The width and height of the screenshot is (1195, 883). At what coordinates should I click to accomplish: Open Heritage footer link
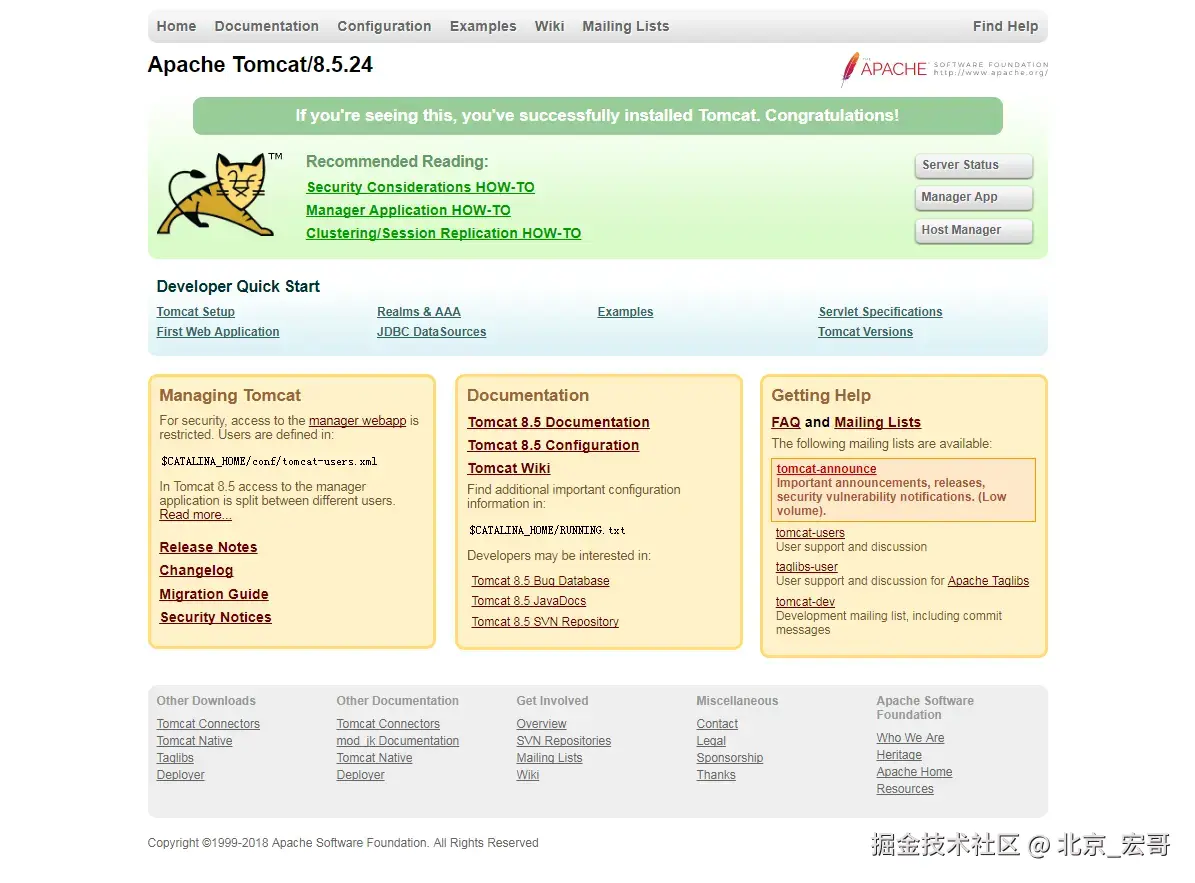(899, 755)
